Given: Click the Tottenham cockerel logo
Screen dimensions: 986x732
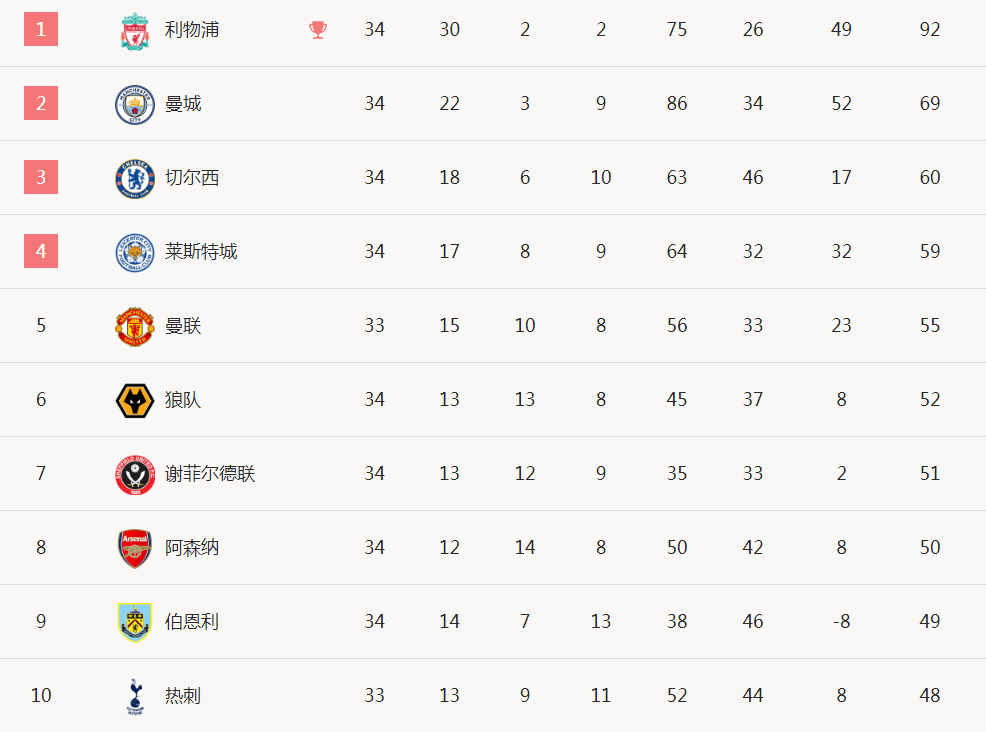Looking at the screenshot, I should (x=135, y=697).
